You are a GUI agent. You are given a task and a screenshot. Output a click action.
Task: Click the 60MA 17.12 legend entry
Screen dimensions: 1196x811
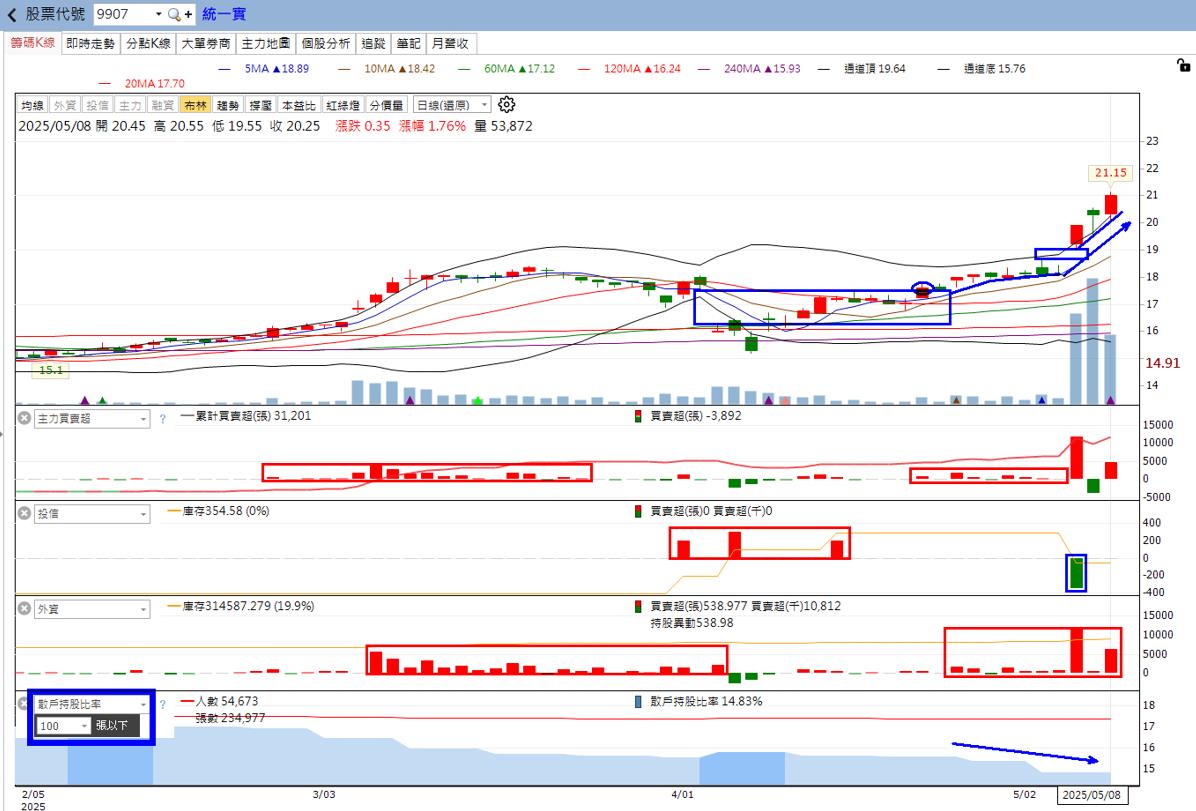tap(506, 69)
